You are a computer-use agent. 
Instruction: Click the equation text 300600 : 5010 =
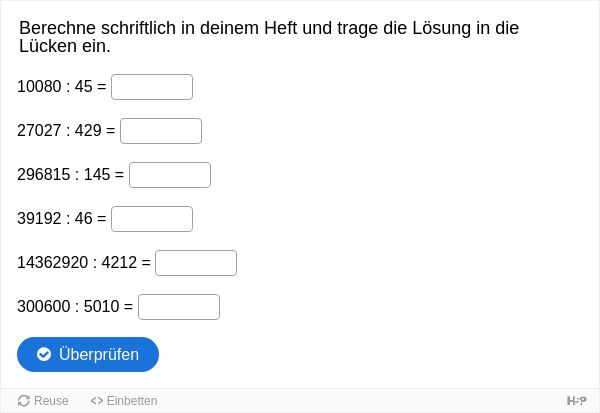pos(75,307)
